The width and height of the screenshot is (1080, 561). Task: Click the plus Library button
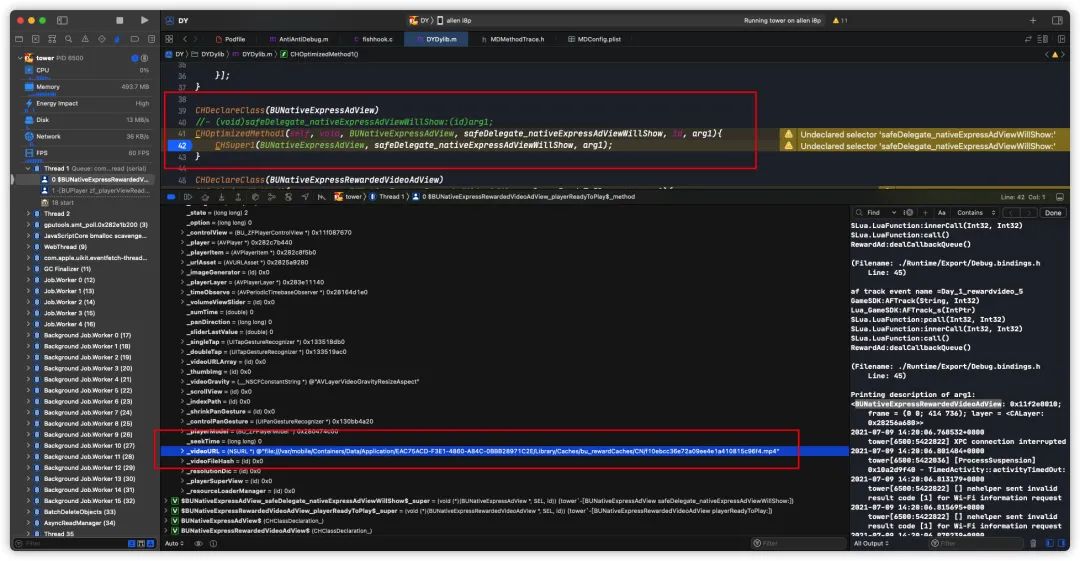[1032, 21]
